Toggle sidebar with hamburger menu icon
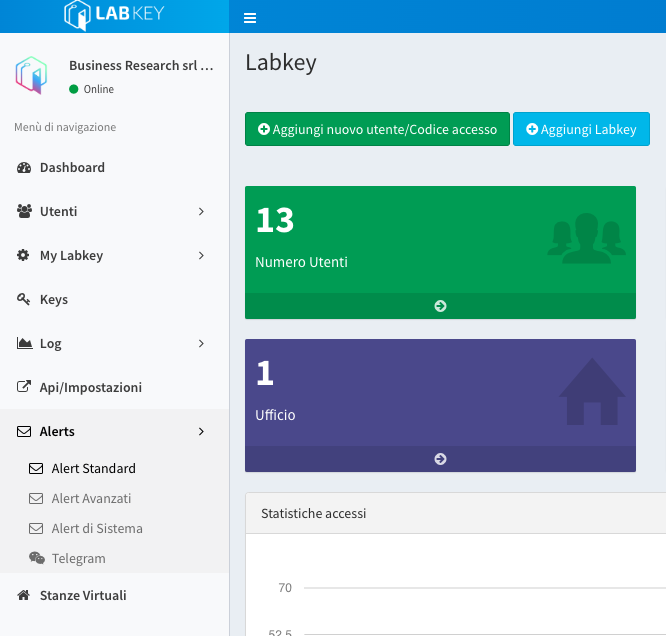The image size is (666, 636). (x=250, y=18)
